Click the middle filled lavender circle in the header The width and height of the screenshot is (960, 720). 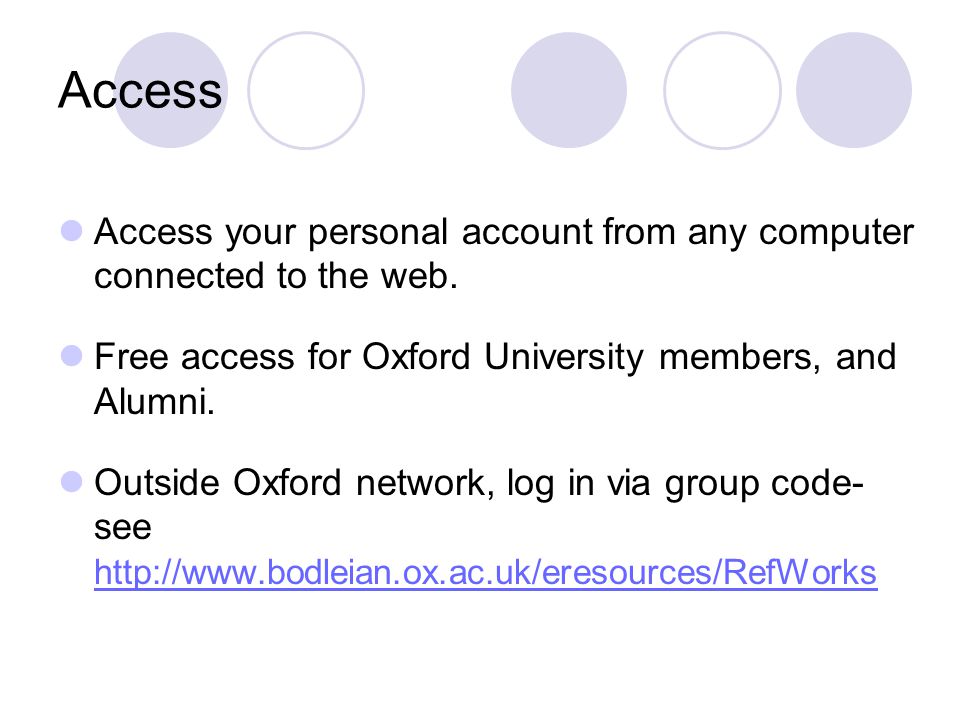pyautogui.click(x=569, y=90)
